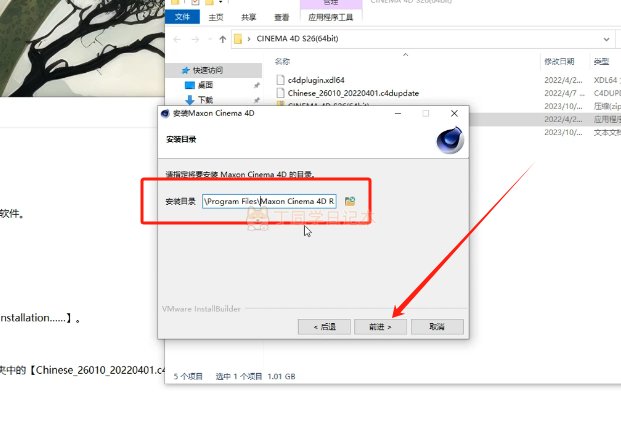Select file c4dplugin.xdl64
621x445 pixels.
point(316,80)
